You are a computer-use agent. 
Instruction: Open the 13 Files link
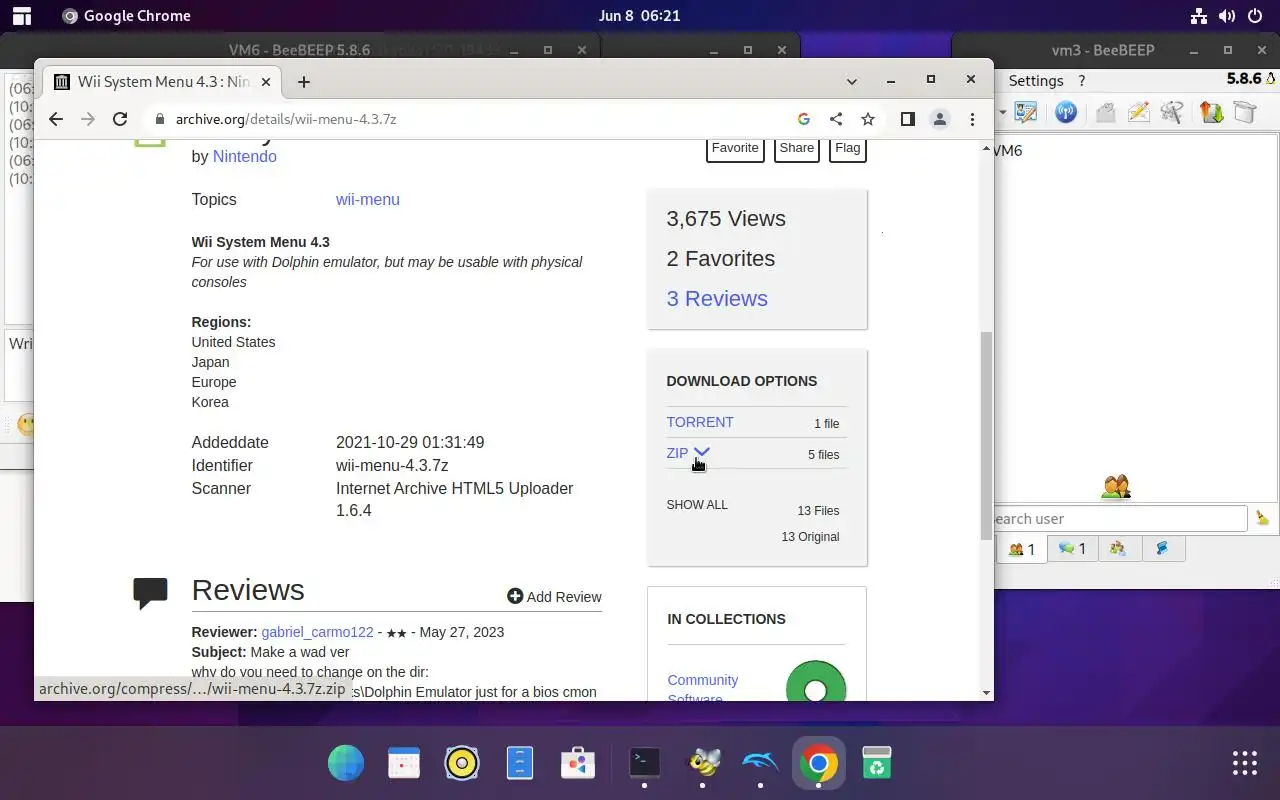tap(818, 511)
